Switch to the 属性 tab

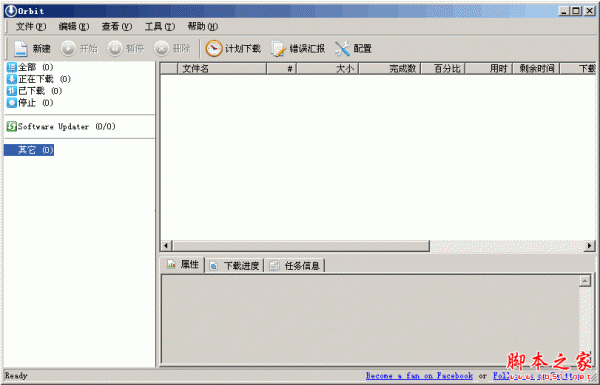pyautogui.click(x=183, y=264)
